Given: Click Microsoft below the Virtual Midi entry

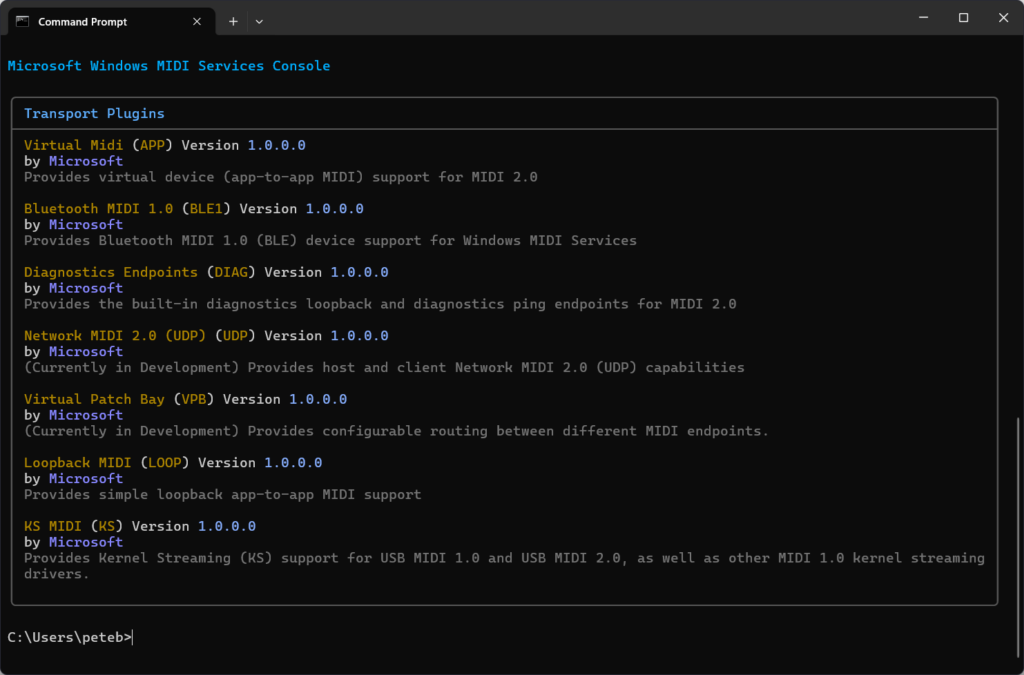Looking at the screenshot, I should point(86,160).
